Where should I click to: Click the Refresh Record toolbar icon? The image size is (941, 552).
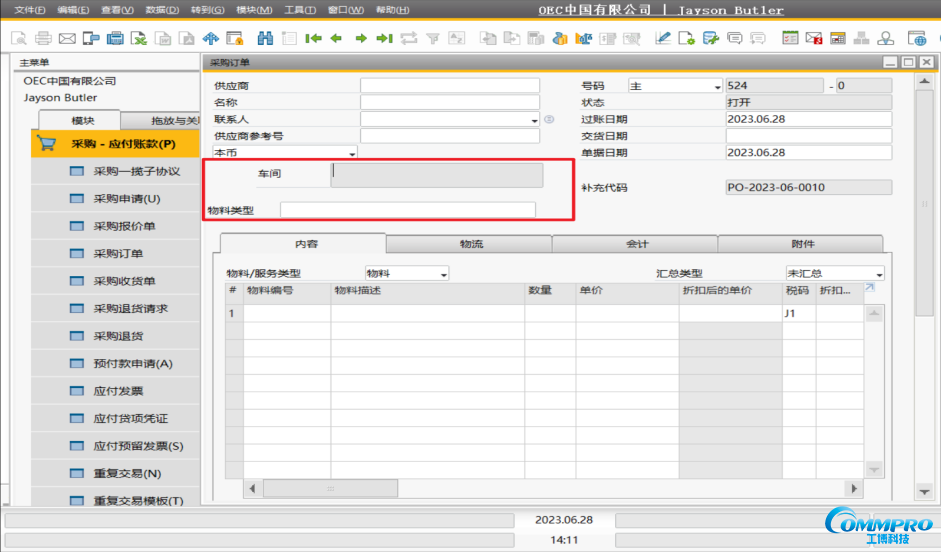tap(409, 38)
